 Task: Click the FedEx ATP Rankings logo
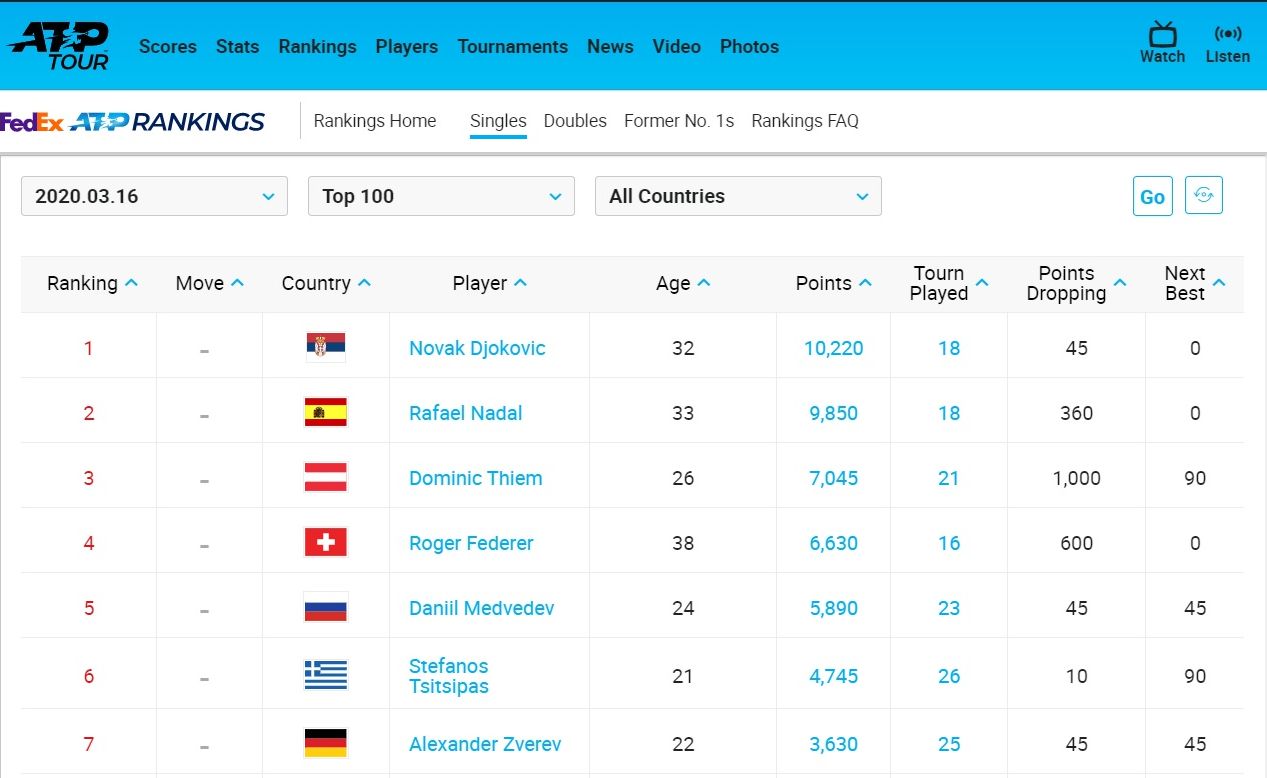pyautogui.click(x=133, y=122)
